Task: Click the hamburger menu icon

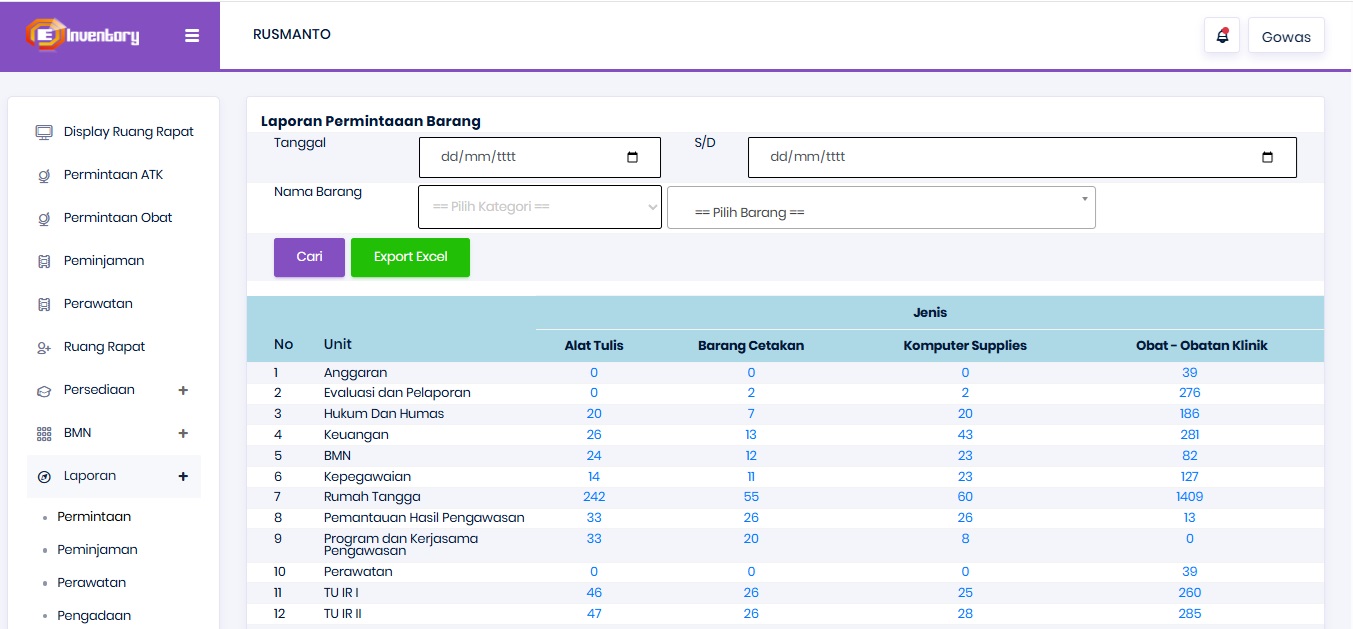Action: [x=192, y=36]
